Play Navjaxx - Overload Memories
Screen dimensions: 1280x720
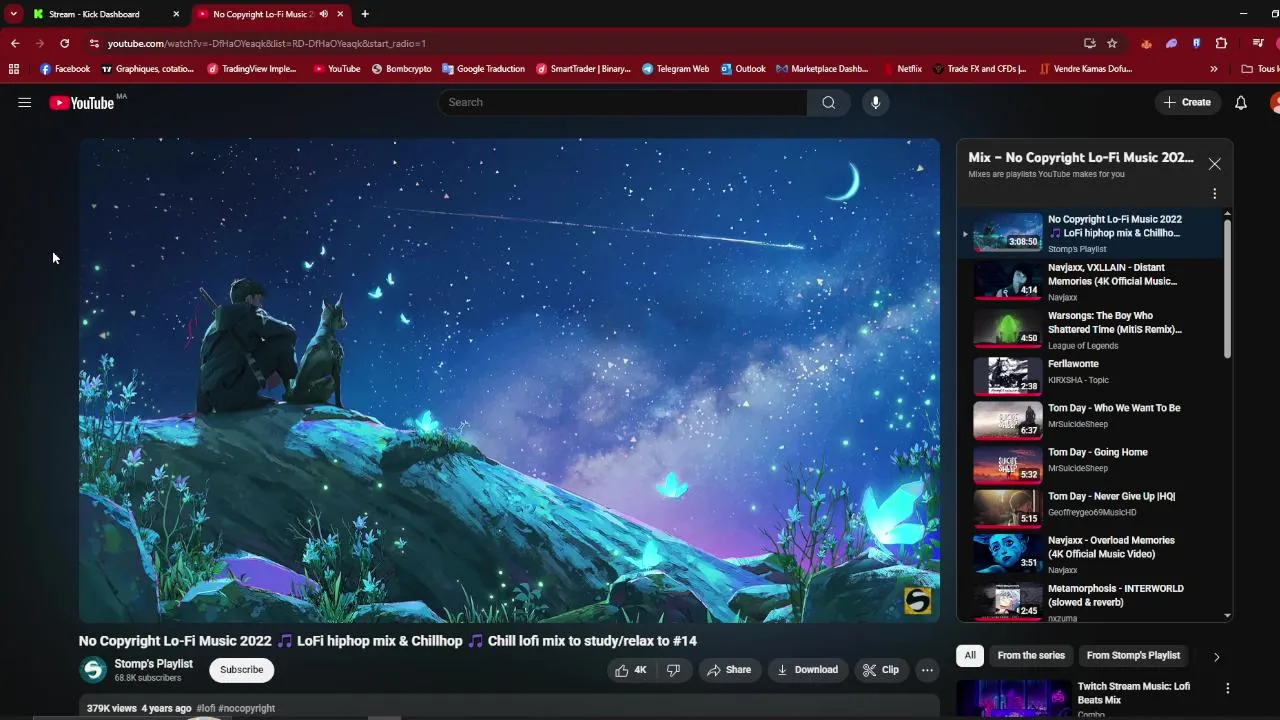1091,554
